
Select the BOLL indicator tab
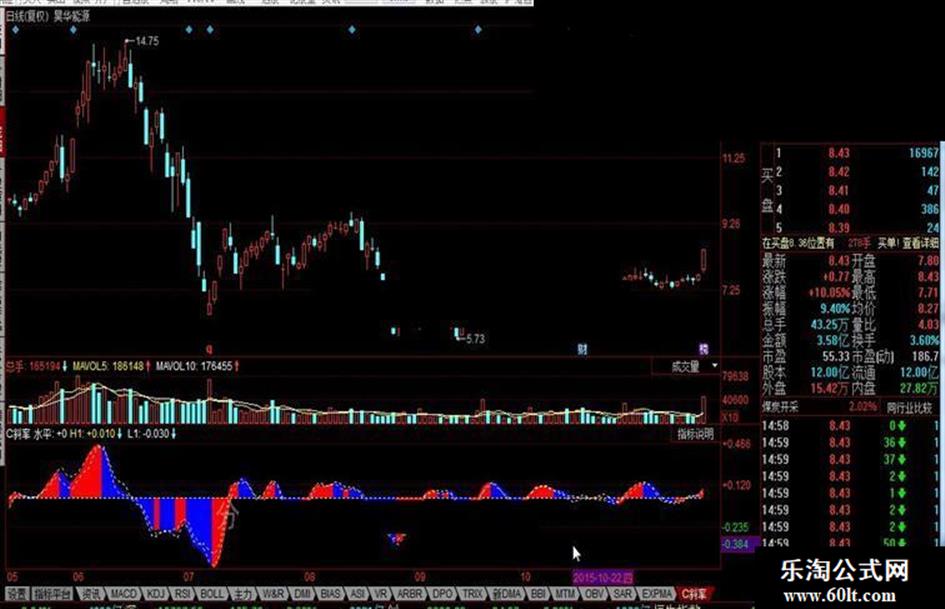pyautogui.click(x=212, y=594)
